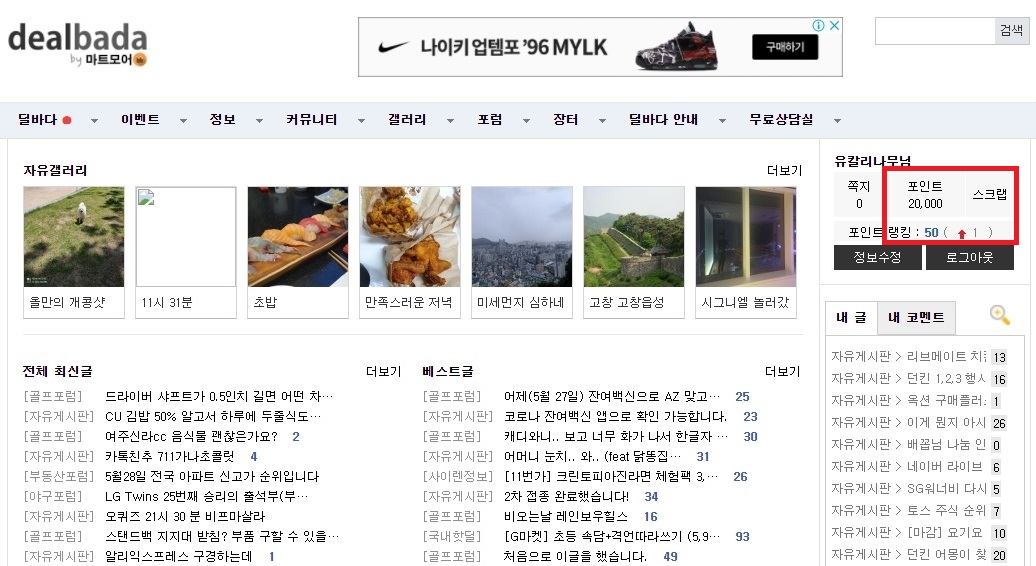This screenshot has width=1036, height=566.
Task: Click the ad info icon on Nike banner
Action: (x=817, y=26)
